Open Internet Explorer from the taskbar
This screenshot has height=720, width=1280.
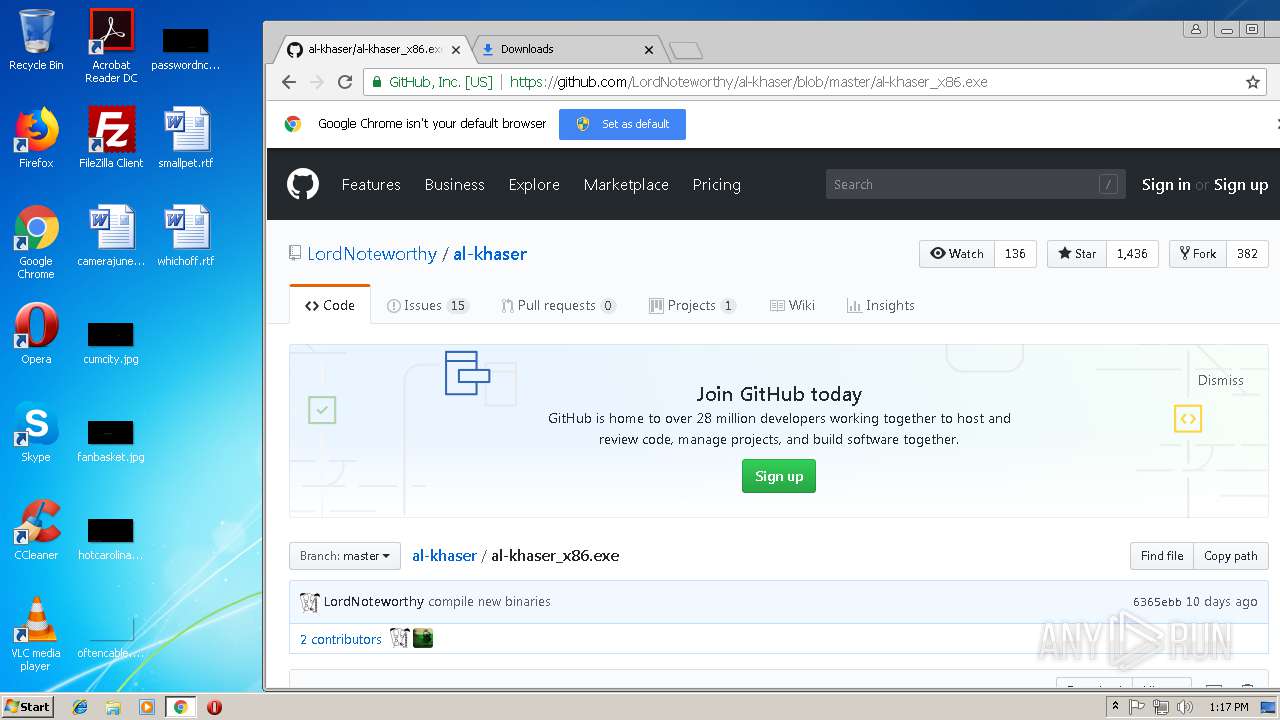pos(80,707)
